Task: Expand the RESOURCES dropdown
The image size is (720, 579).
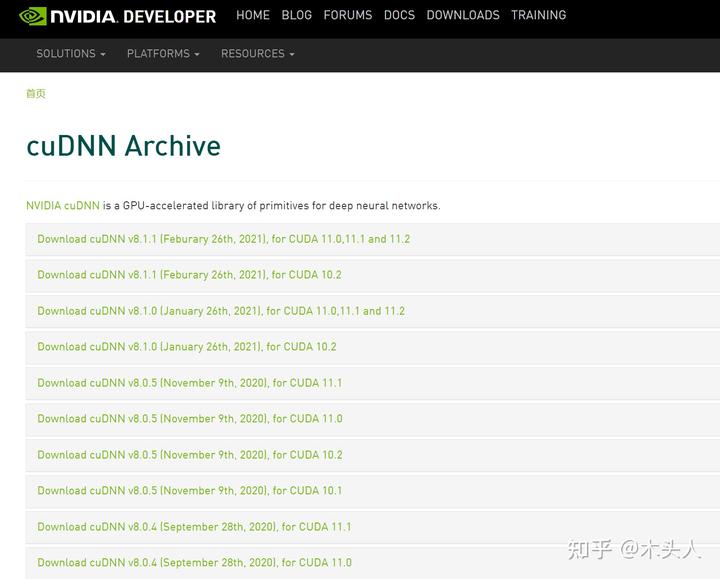Action: [x=257, y=54]
